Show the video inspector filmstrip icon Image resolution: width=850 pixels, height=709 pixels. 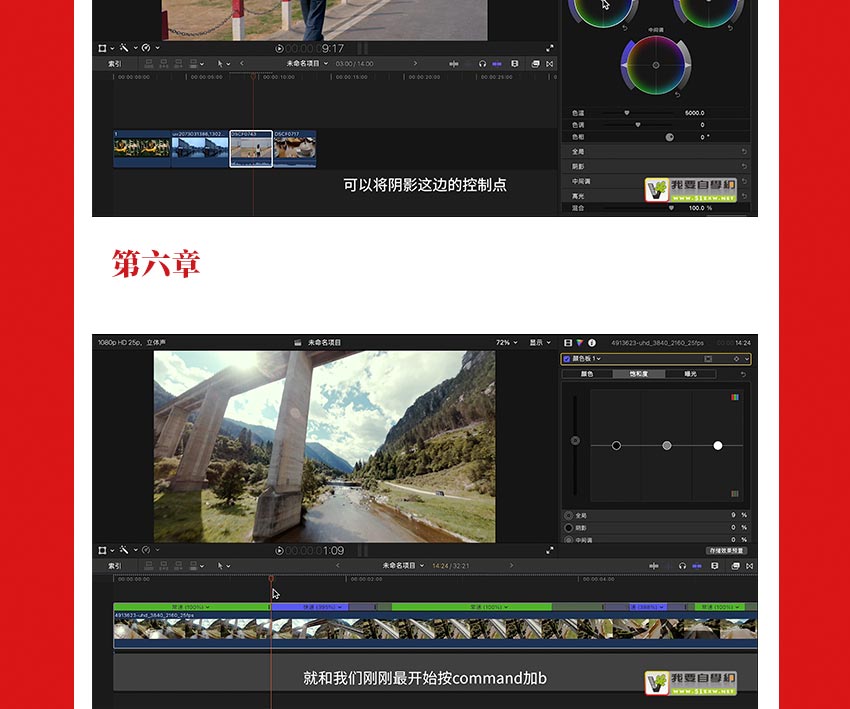click(x=568, y=343)
